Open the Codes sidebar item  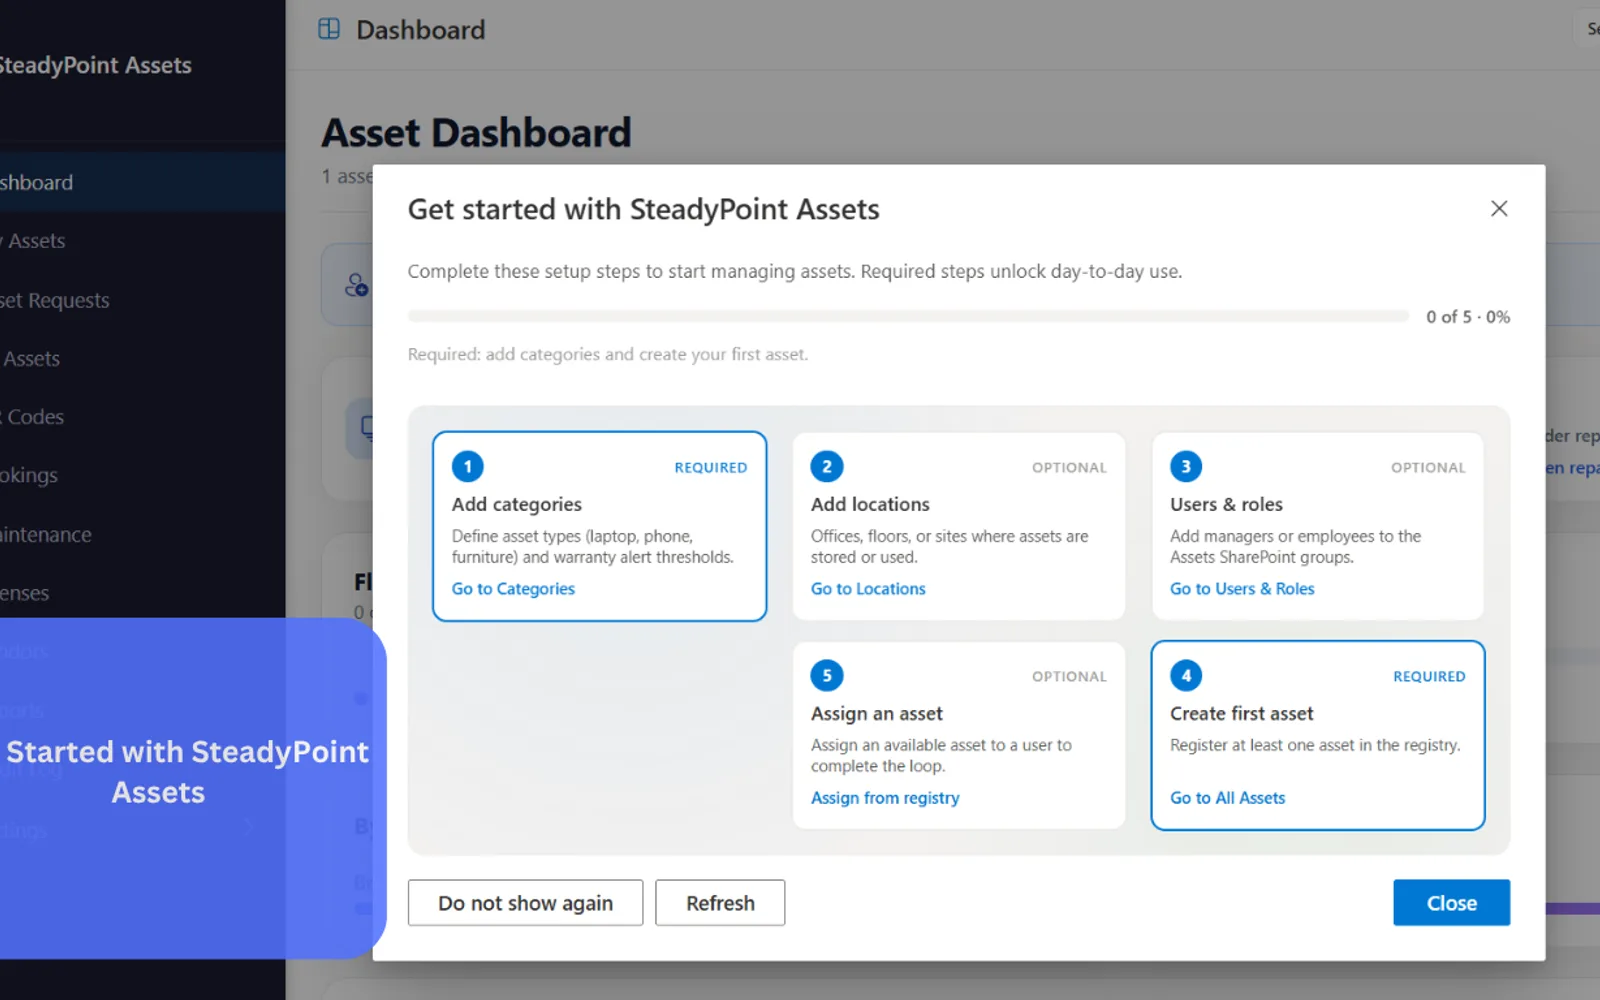tap(32, 417)
